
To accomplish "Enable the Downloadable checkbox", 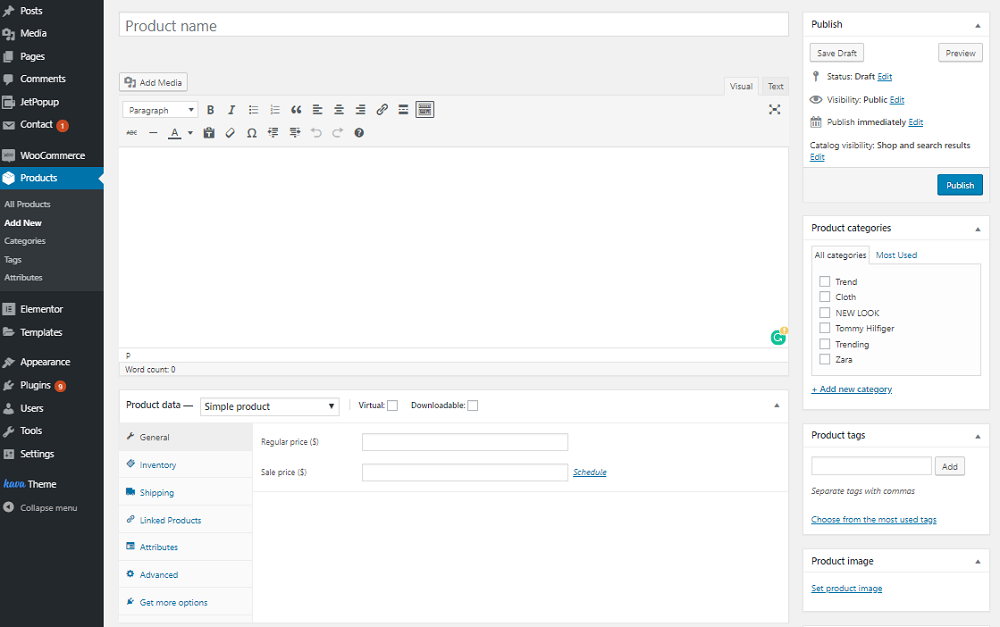I will pyautogui.click(x=473, y=405).
